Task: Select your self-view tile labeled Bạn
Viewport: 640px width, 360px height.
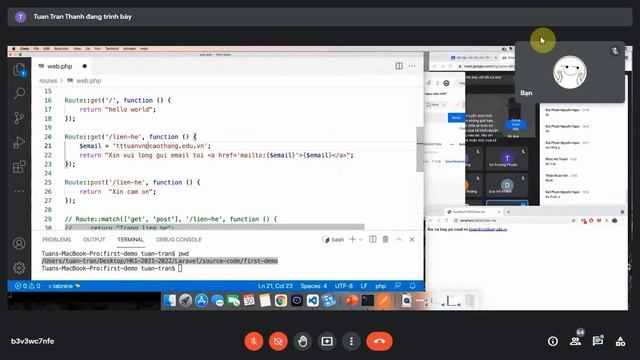Action: coord(570,71)
